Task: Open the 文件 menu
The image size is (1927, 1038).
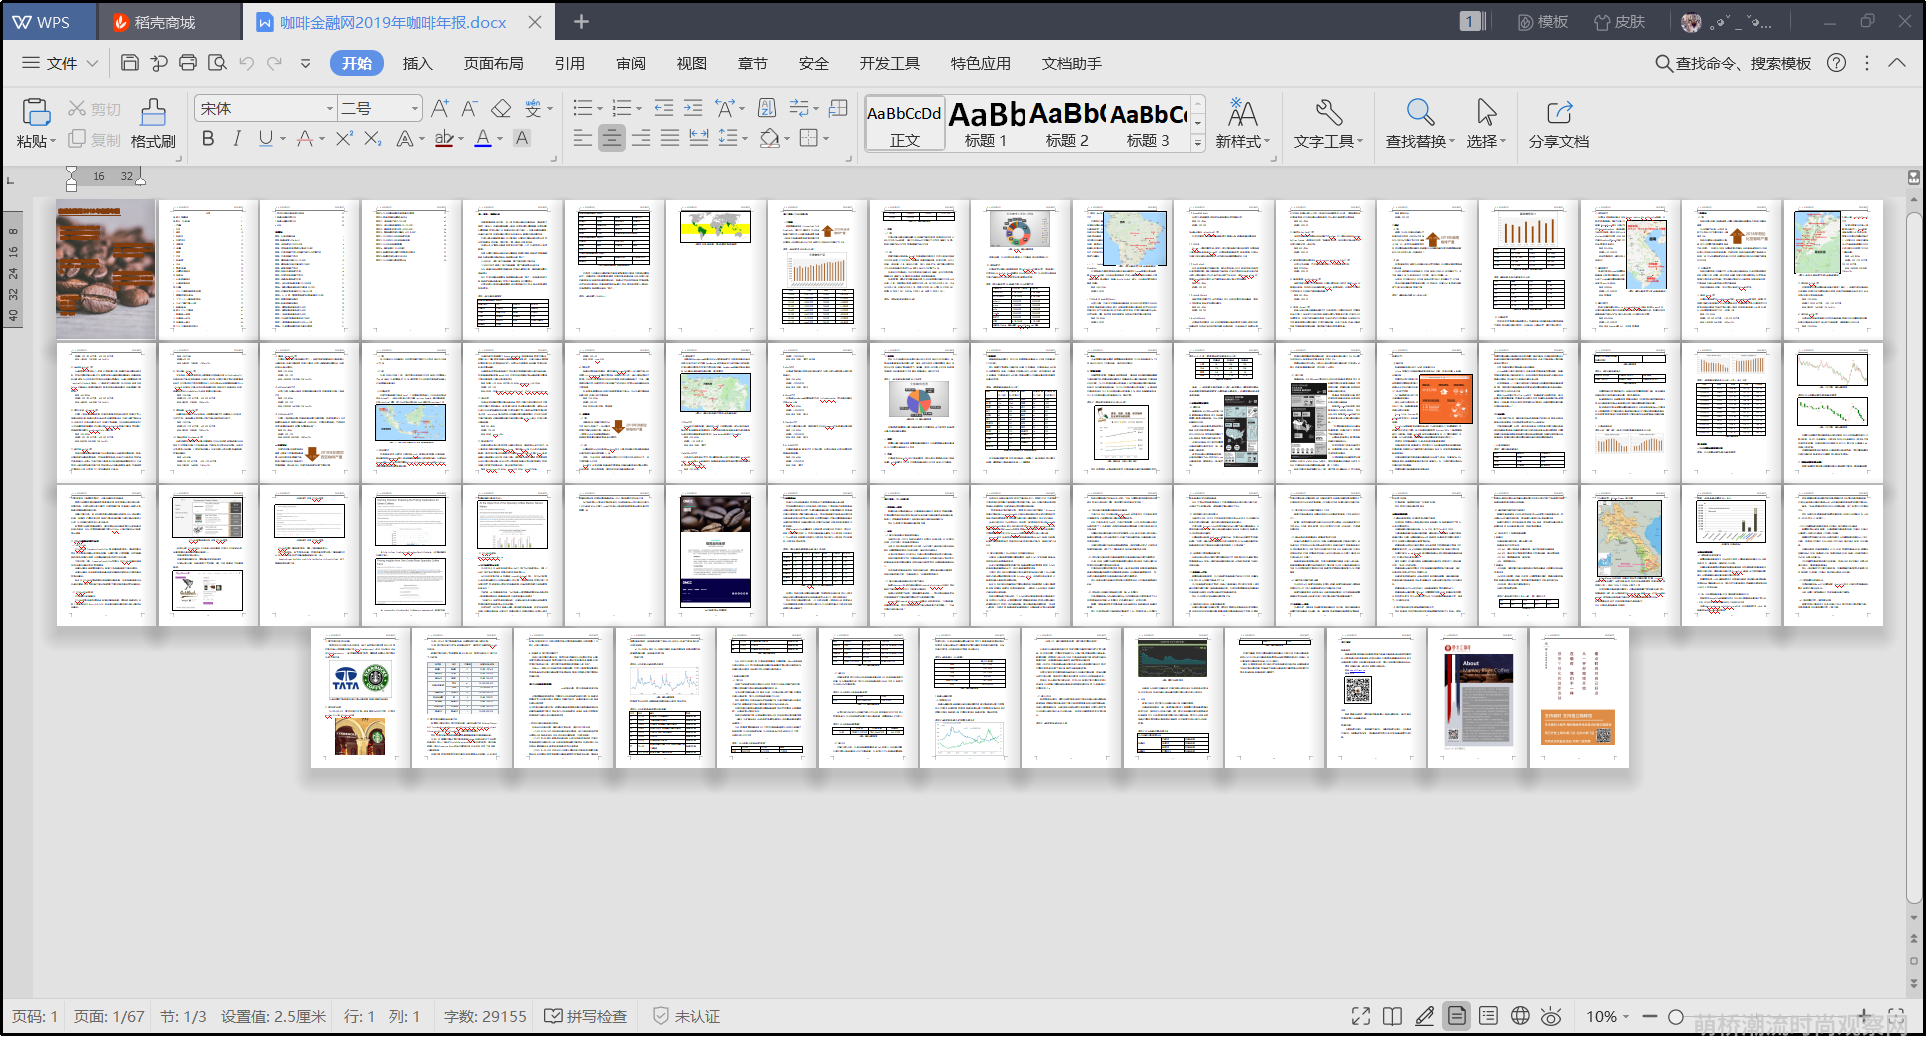Action: point(60,63)
